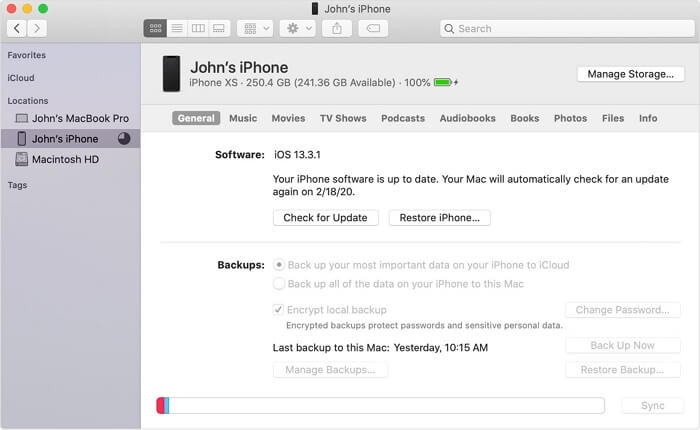Switch to column view in toolbar
The height and width of the screenshot is (430, 700).
click(198, 29)
